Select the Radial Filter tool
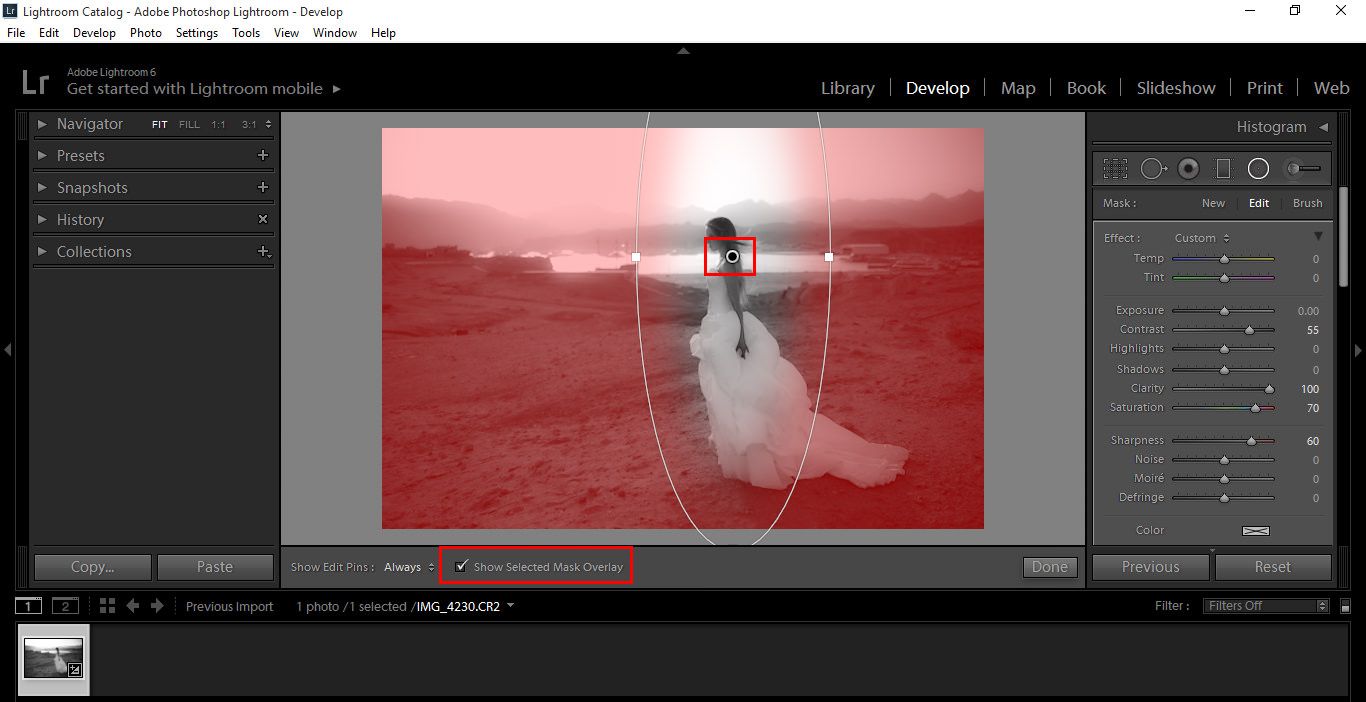The height and width of the screenshot is (702, 1366). pos(1258,168)
